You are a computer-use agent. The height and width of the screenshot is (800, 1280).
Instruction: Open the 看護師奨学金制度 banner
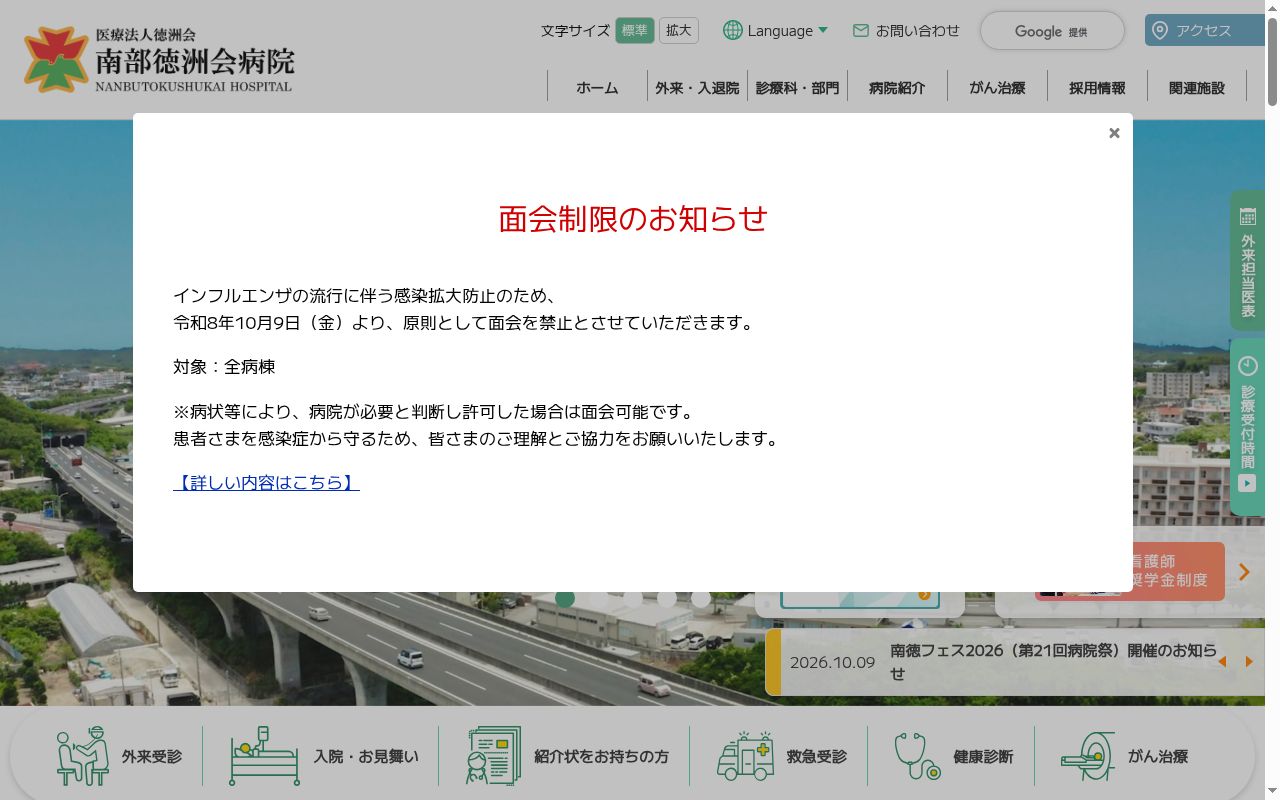(1130, 571)
